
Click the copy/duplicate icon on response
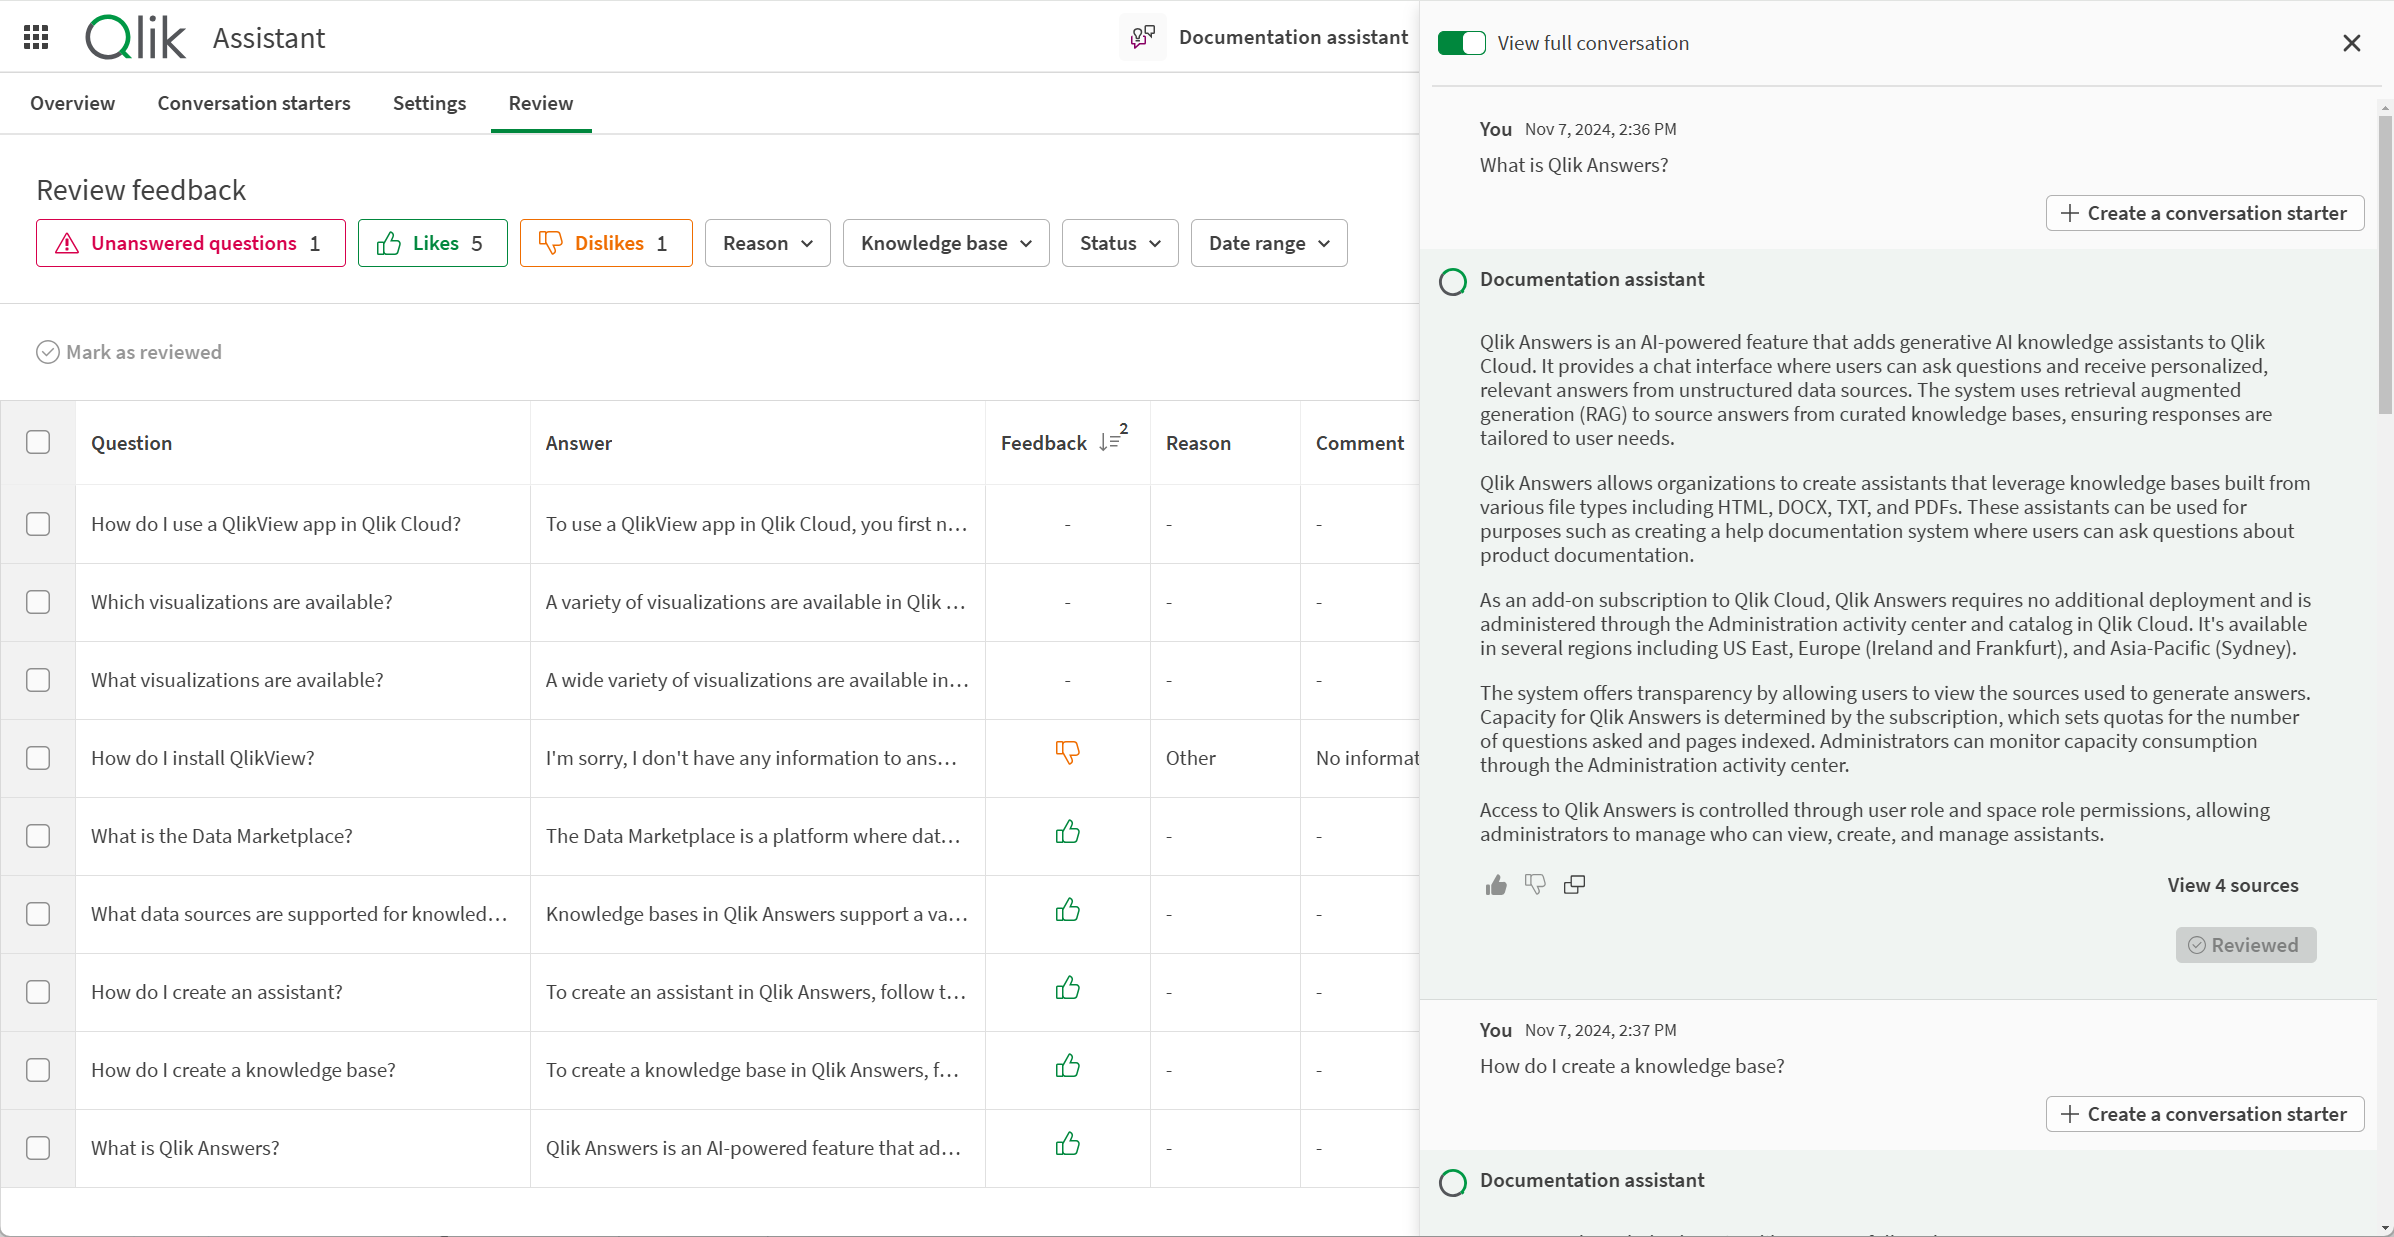1574,884
